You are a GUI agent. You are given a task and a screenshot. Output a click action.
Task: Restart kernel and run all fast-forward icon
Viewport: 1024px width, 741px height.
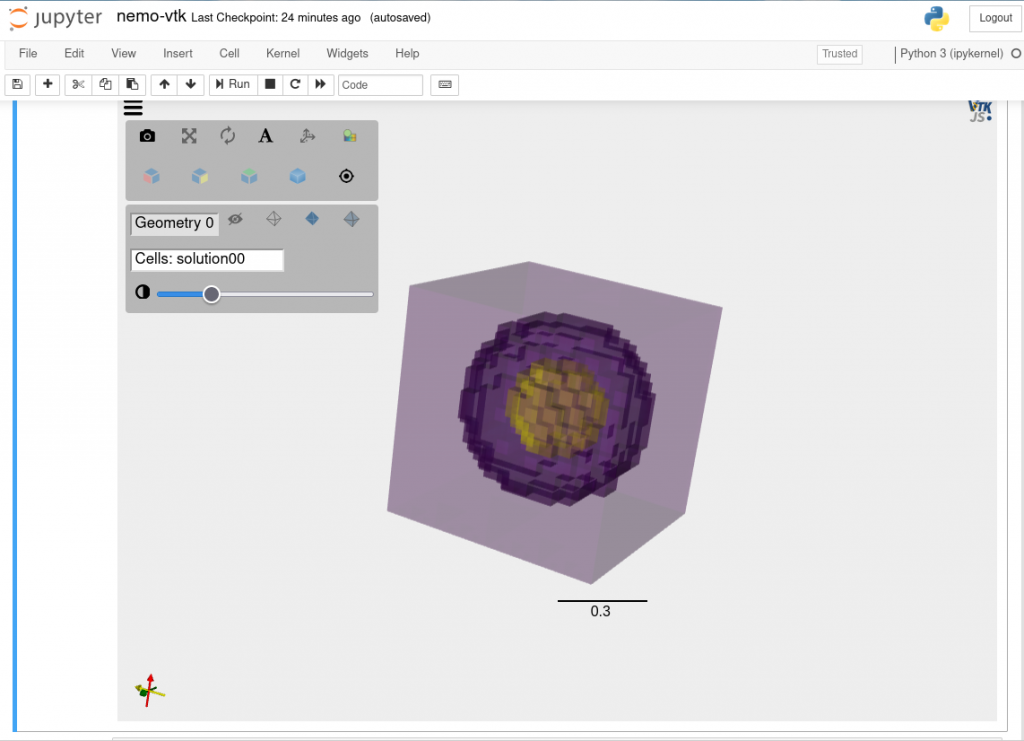(x=321, y=84)
